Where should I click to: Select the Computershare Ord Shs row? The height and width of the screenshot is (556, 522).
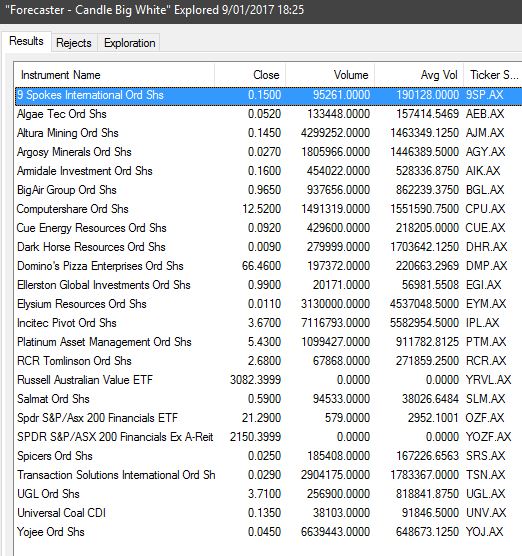[268, 209]
